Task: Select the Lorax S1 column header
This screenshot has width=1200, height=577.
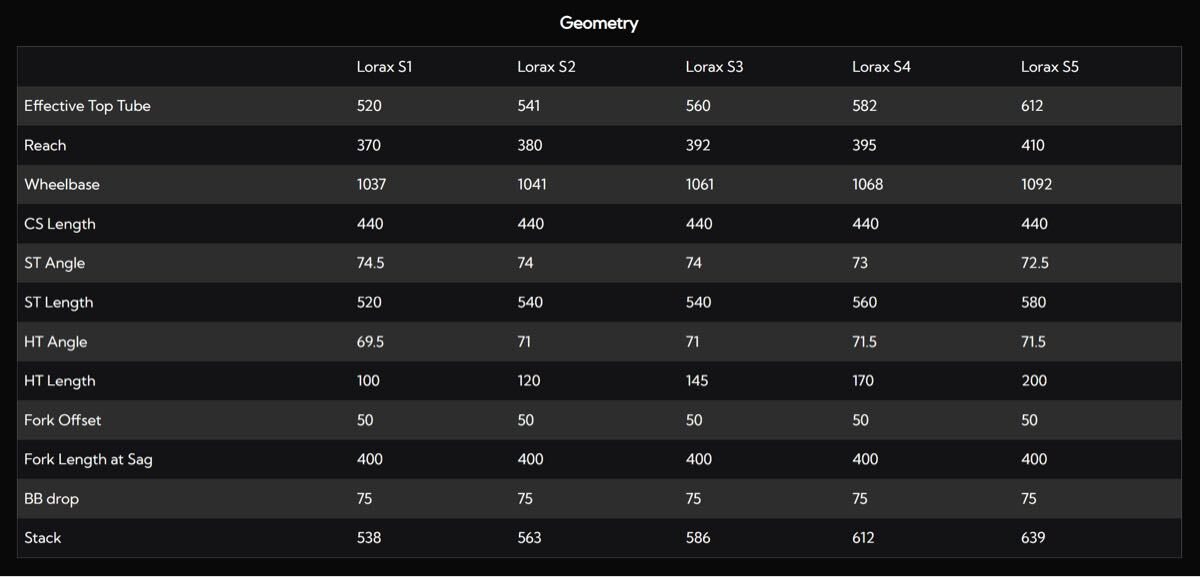Action: pos(384,67)
